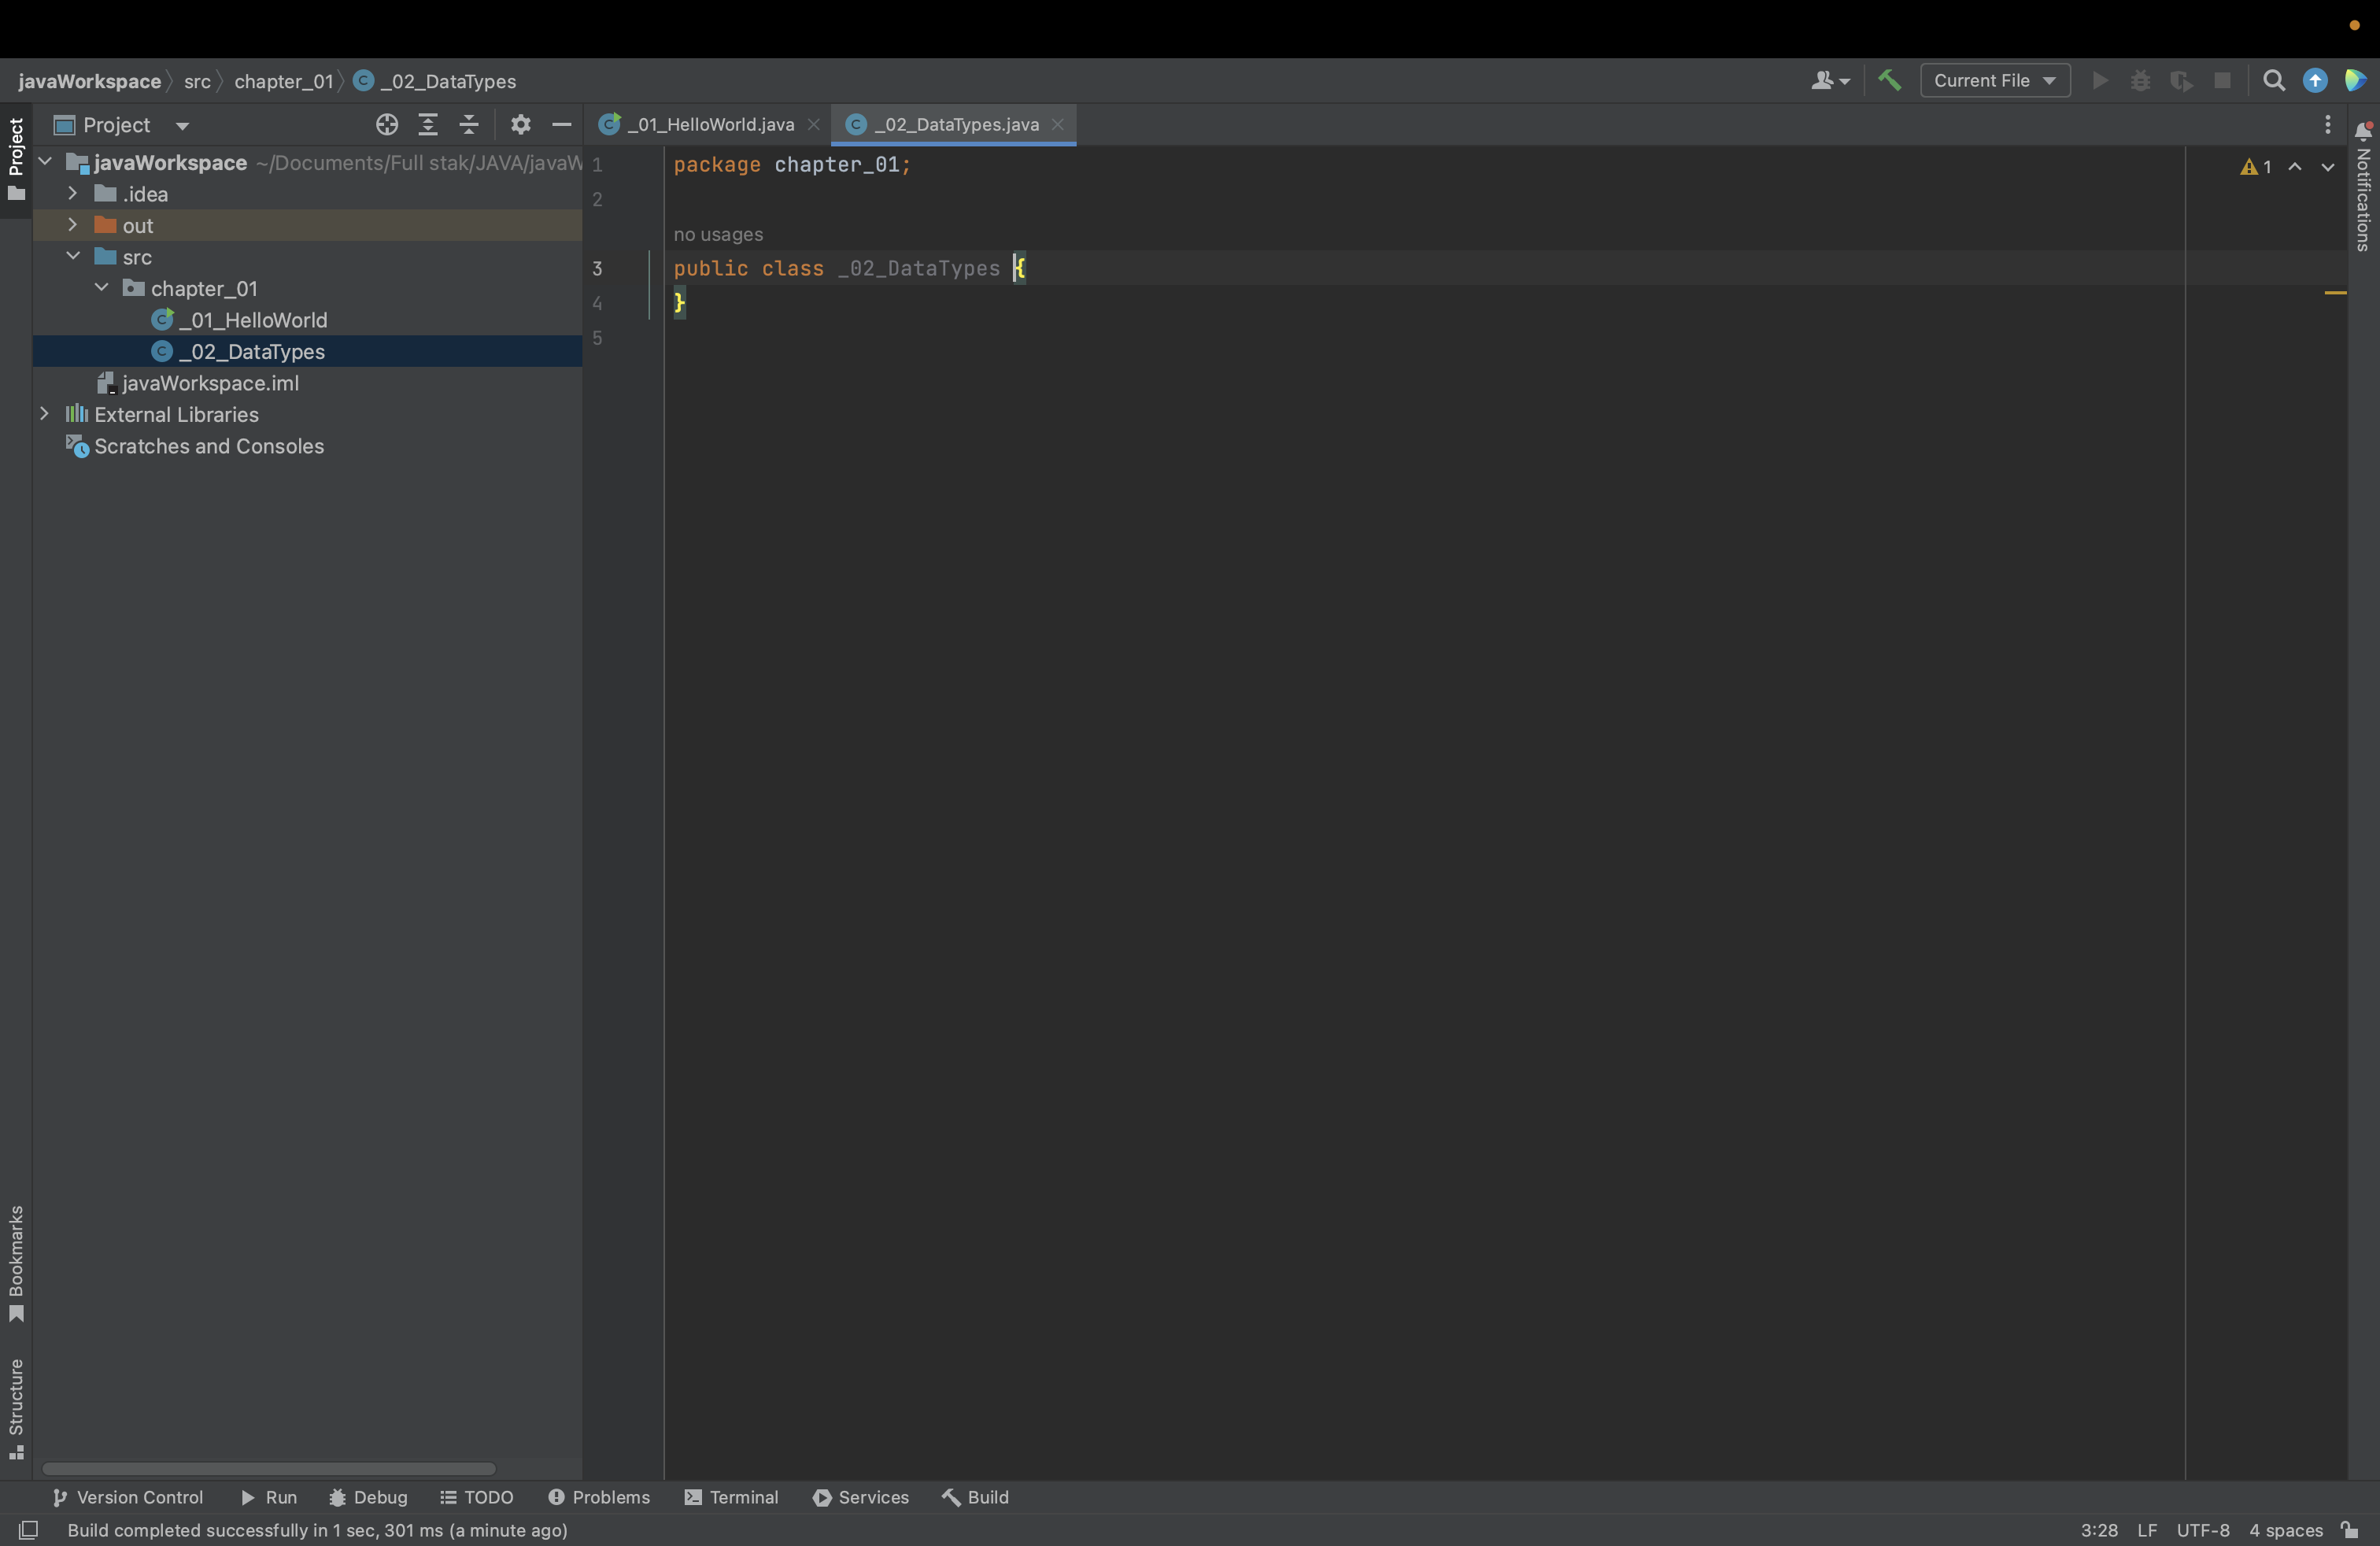
Task: Open Project panel gear options
Action: pos(520,124)
